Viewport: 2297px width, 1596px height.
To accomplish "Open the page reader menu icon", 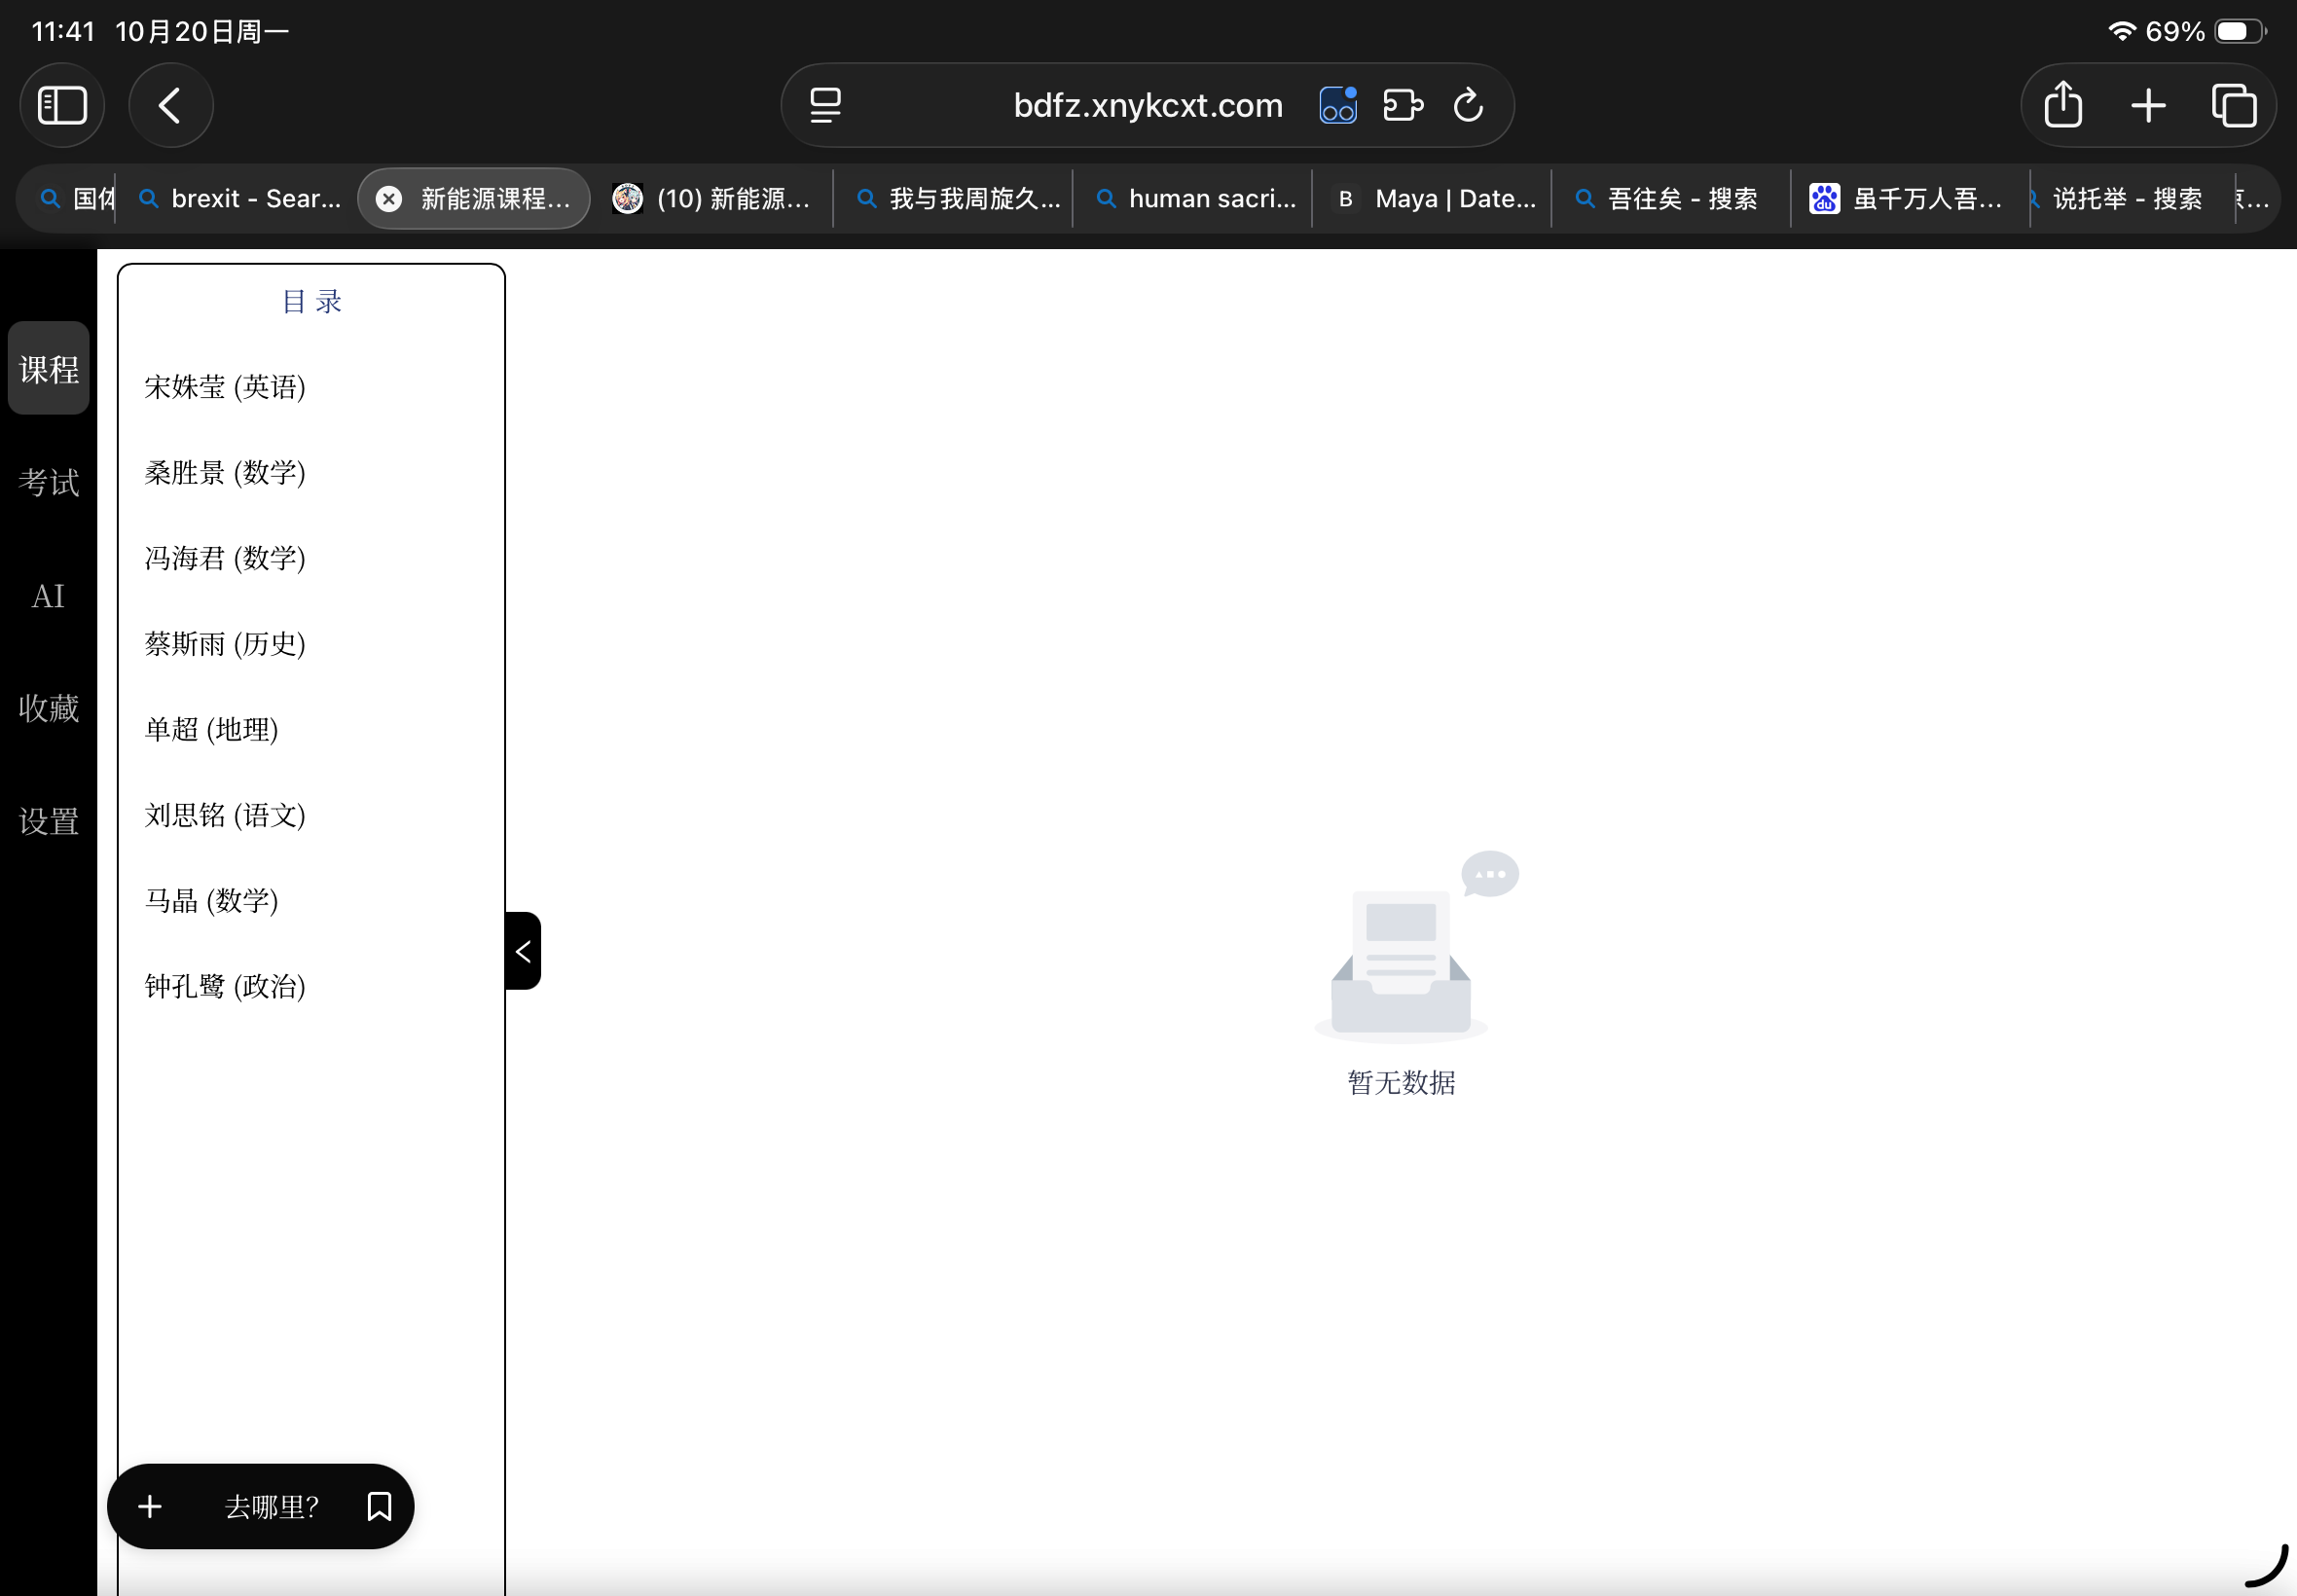I will pos(825,105).
